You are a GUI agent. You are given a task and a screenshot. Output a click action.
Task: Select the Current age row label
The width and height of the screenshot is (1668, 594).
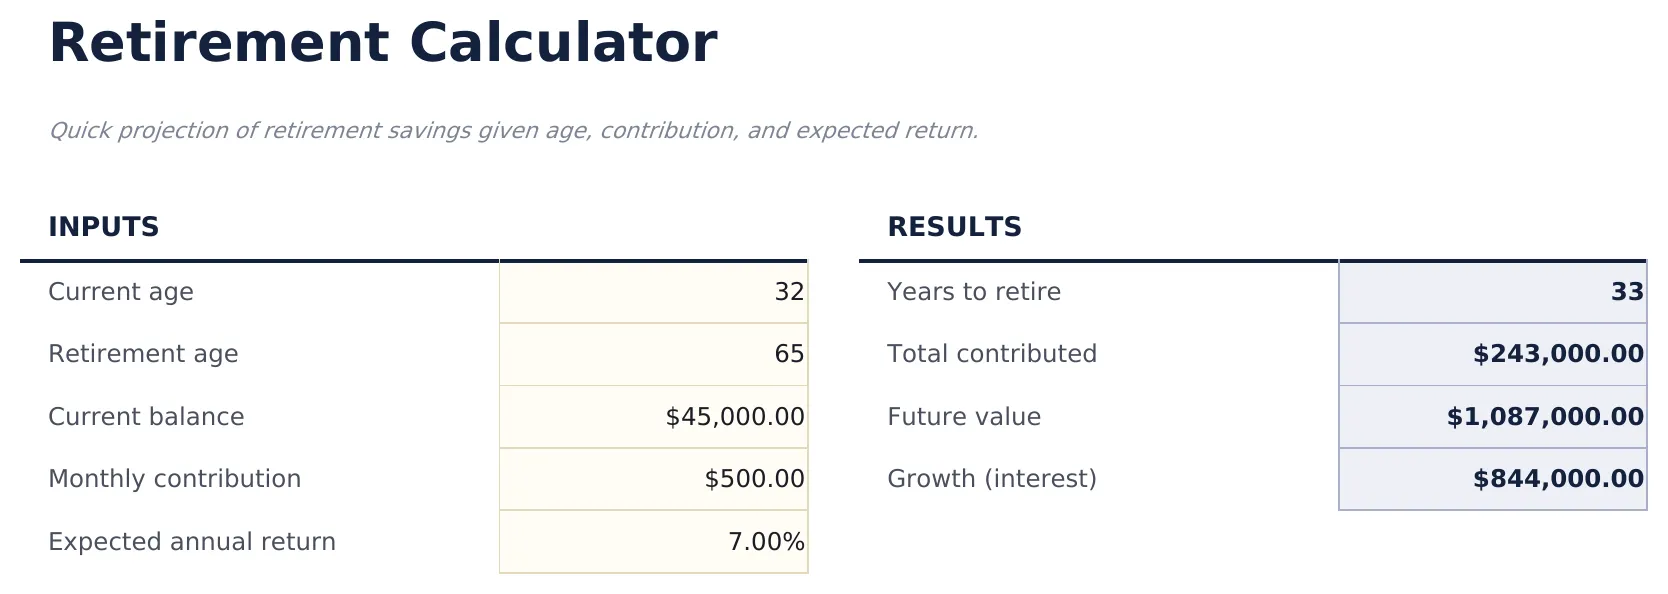tap(121, 292)
